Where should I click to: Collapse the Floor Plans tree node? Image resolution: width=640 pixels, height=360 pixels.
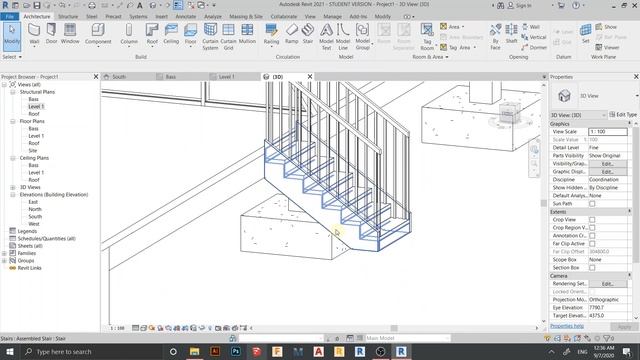[x=13, y=121]
